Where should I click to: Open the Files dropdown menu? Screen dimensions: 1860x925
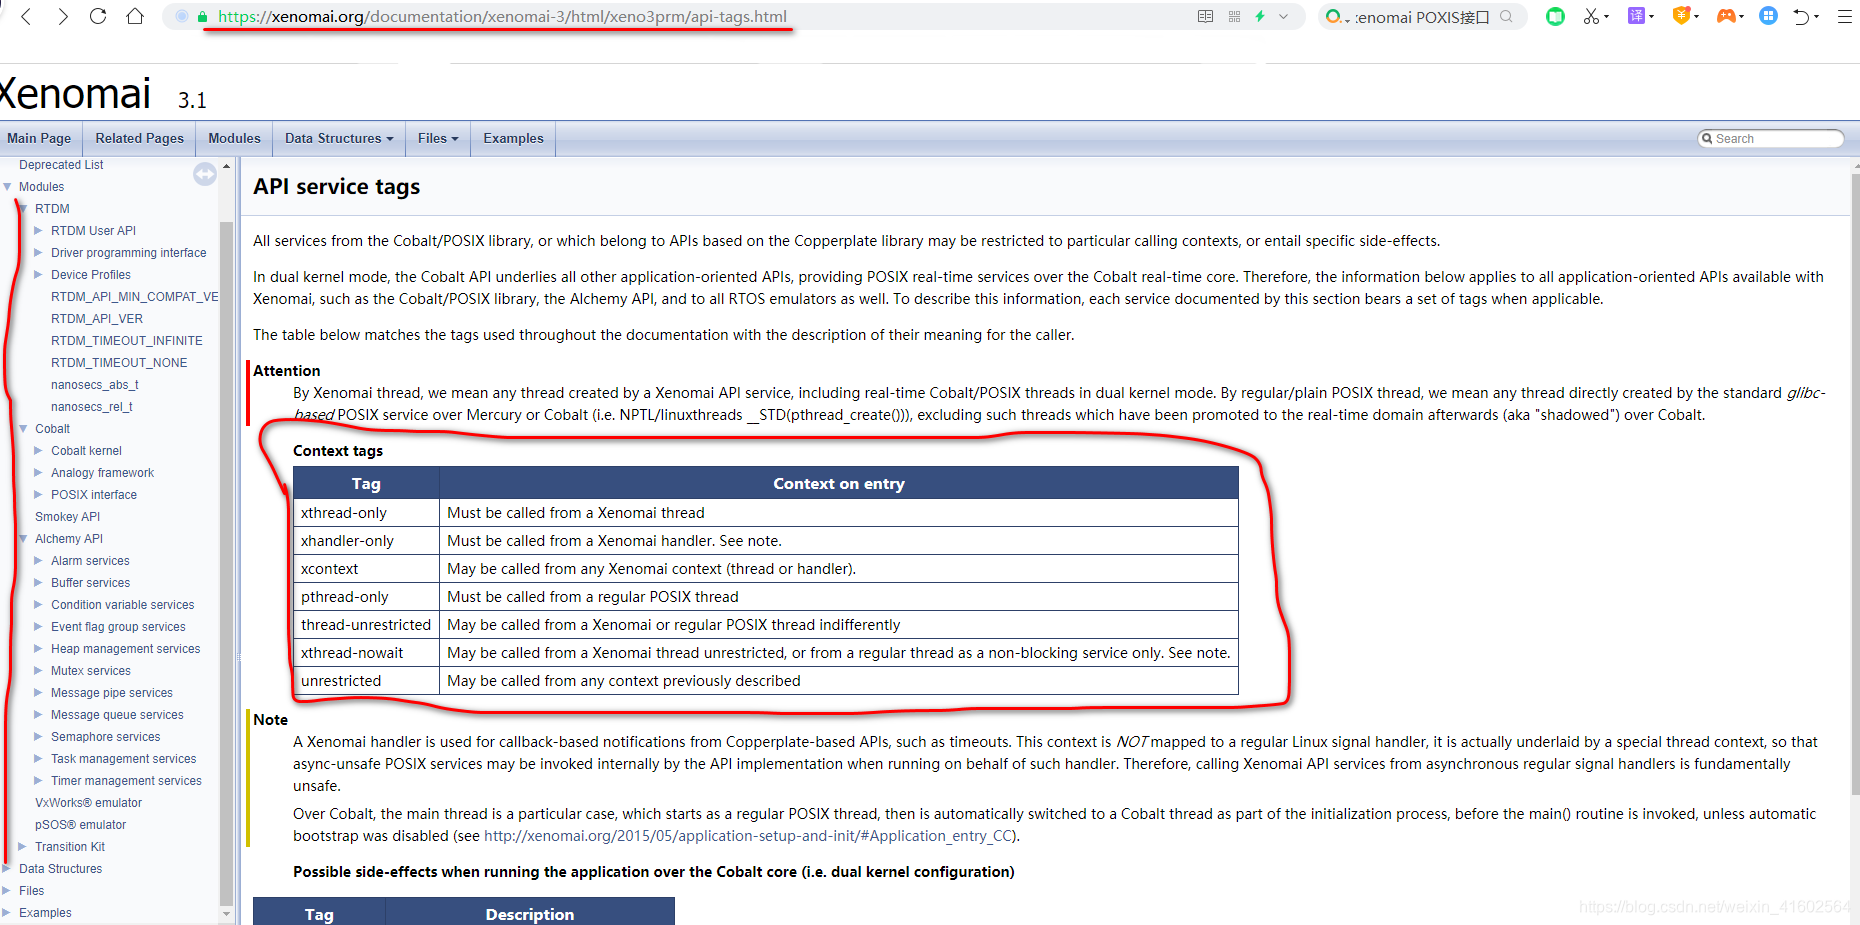click(x=438, y=138)
